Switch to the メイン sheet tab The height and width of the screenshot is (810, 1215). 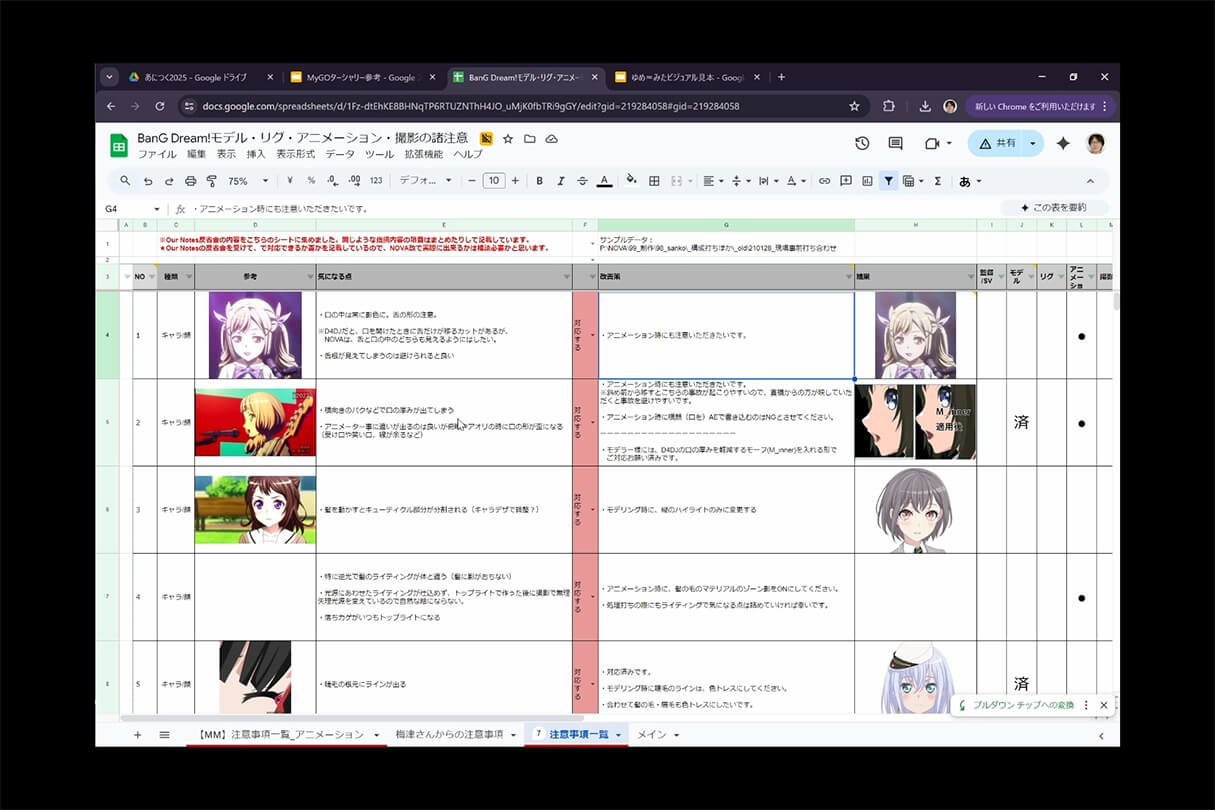pyautogui.click(x=651, y=733)
